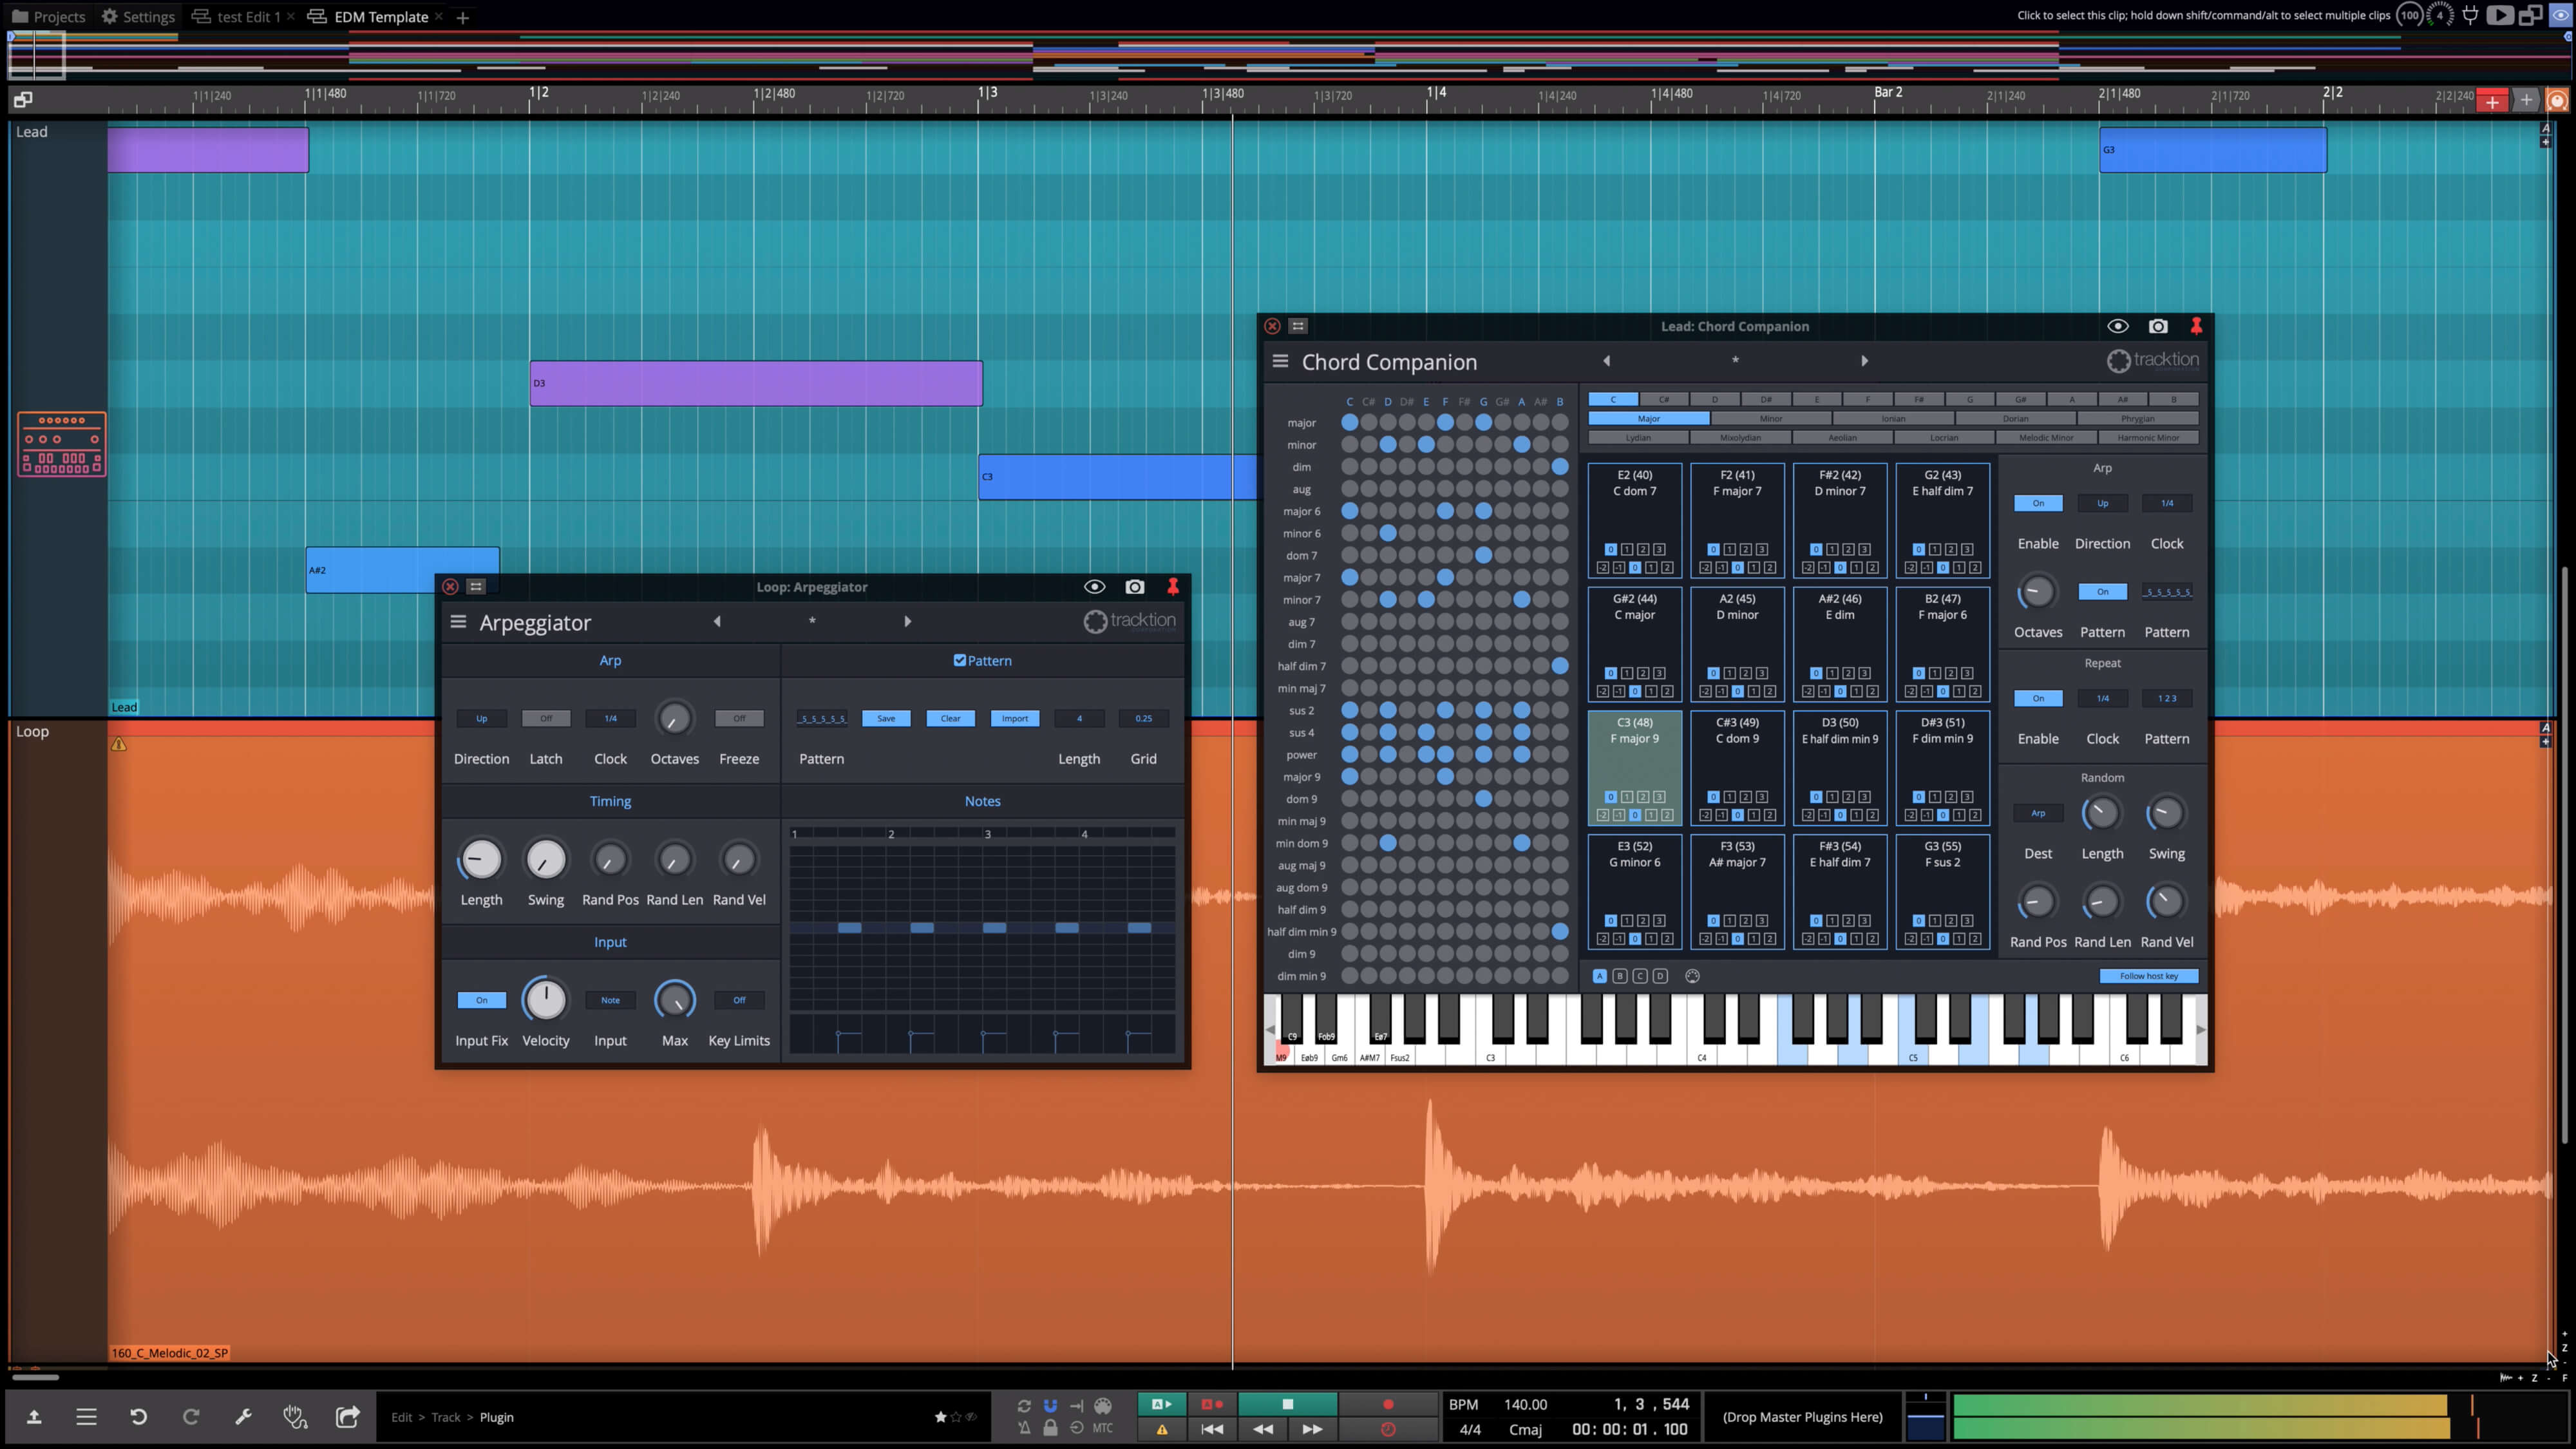Open the wrench tools icon
Viewport: 2576px width, 1449px height.
tap(243, 1416)
